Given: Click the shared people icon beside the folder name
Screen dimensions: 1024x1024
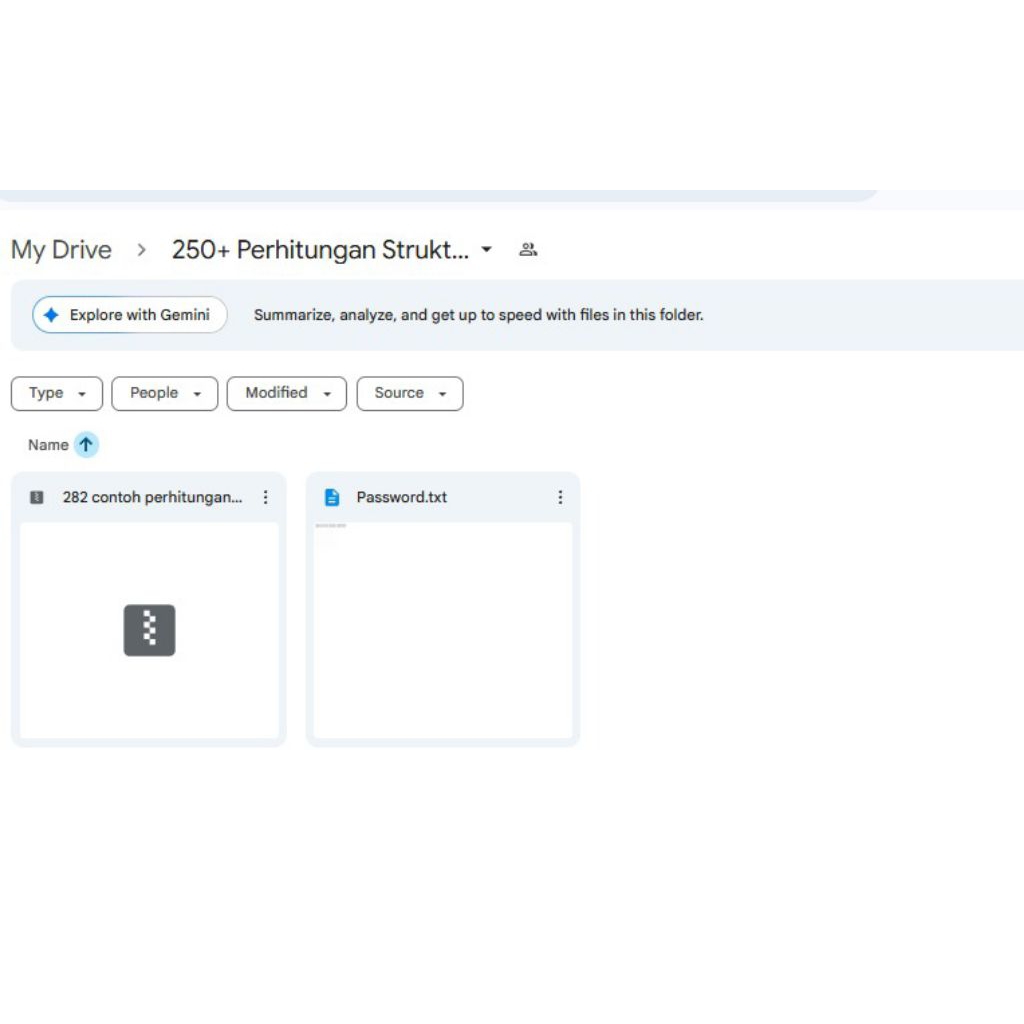Looking at the screenshot, I should coord(528,249).
